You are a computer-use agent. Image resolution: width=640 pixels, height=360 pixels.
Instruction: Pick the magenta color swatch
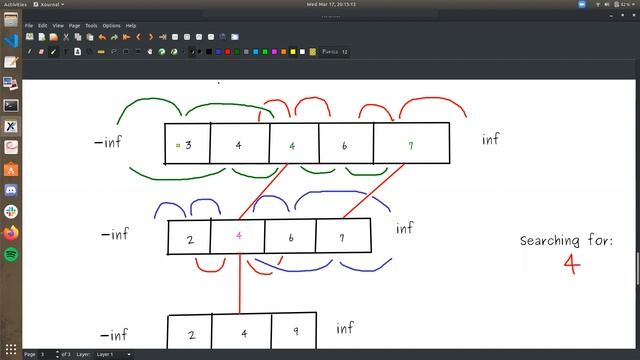(274, 52)
